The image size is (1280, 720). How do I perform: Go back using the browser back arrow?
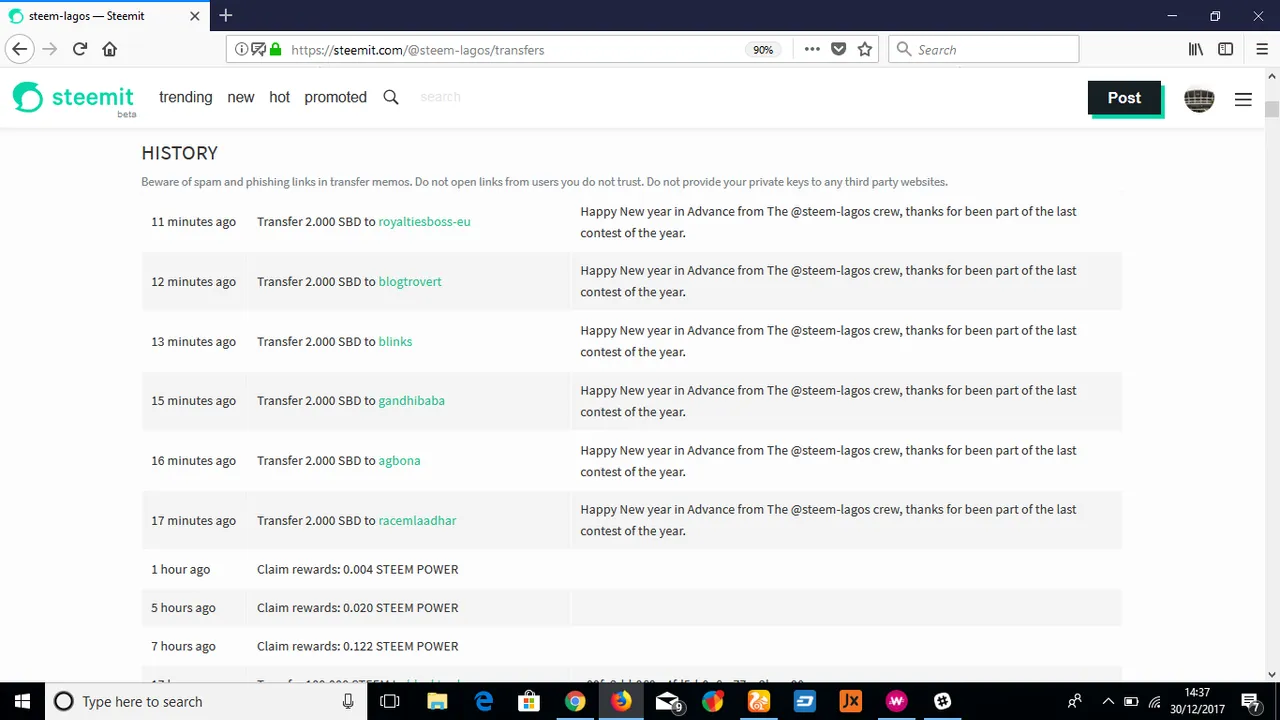[x=20, y=49]
